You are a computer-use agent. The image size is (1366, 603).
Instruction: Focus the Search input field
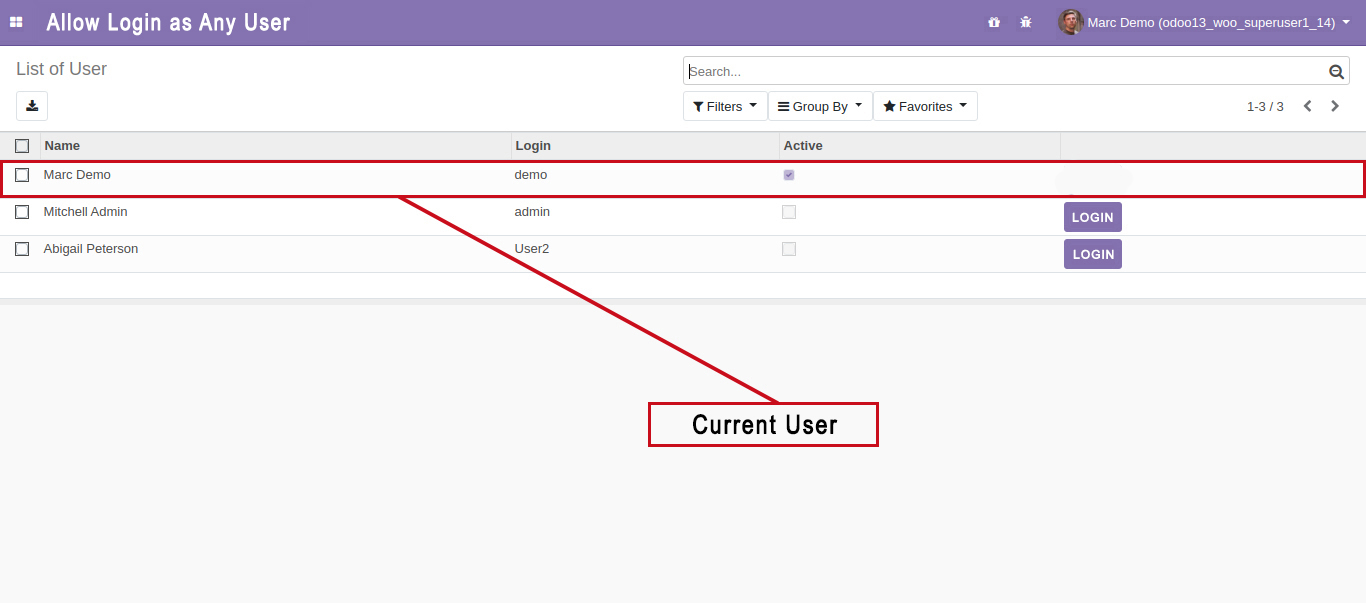click(1000, 72)
